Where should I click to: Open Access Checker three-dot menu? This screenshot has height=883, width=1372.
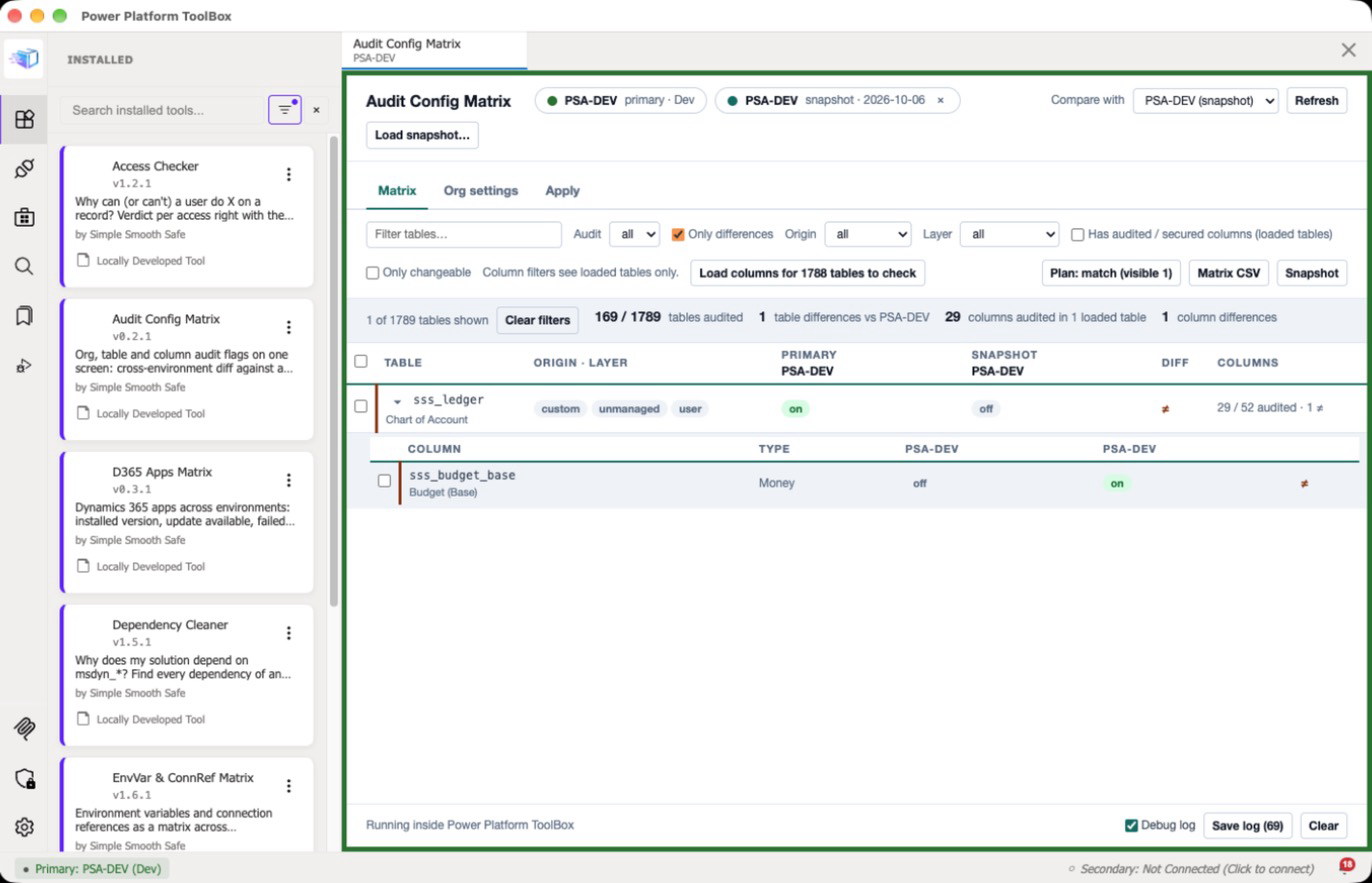(289, 174)
